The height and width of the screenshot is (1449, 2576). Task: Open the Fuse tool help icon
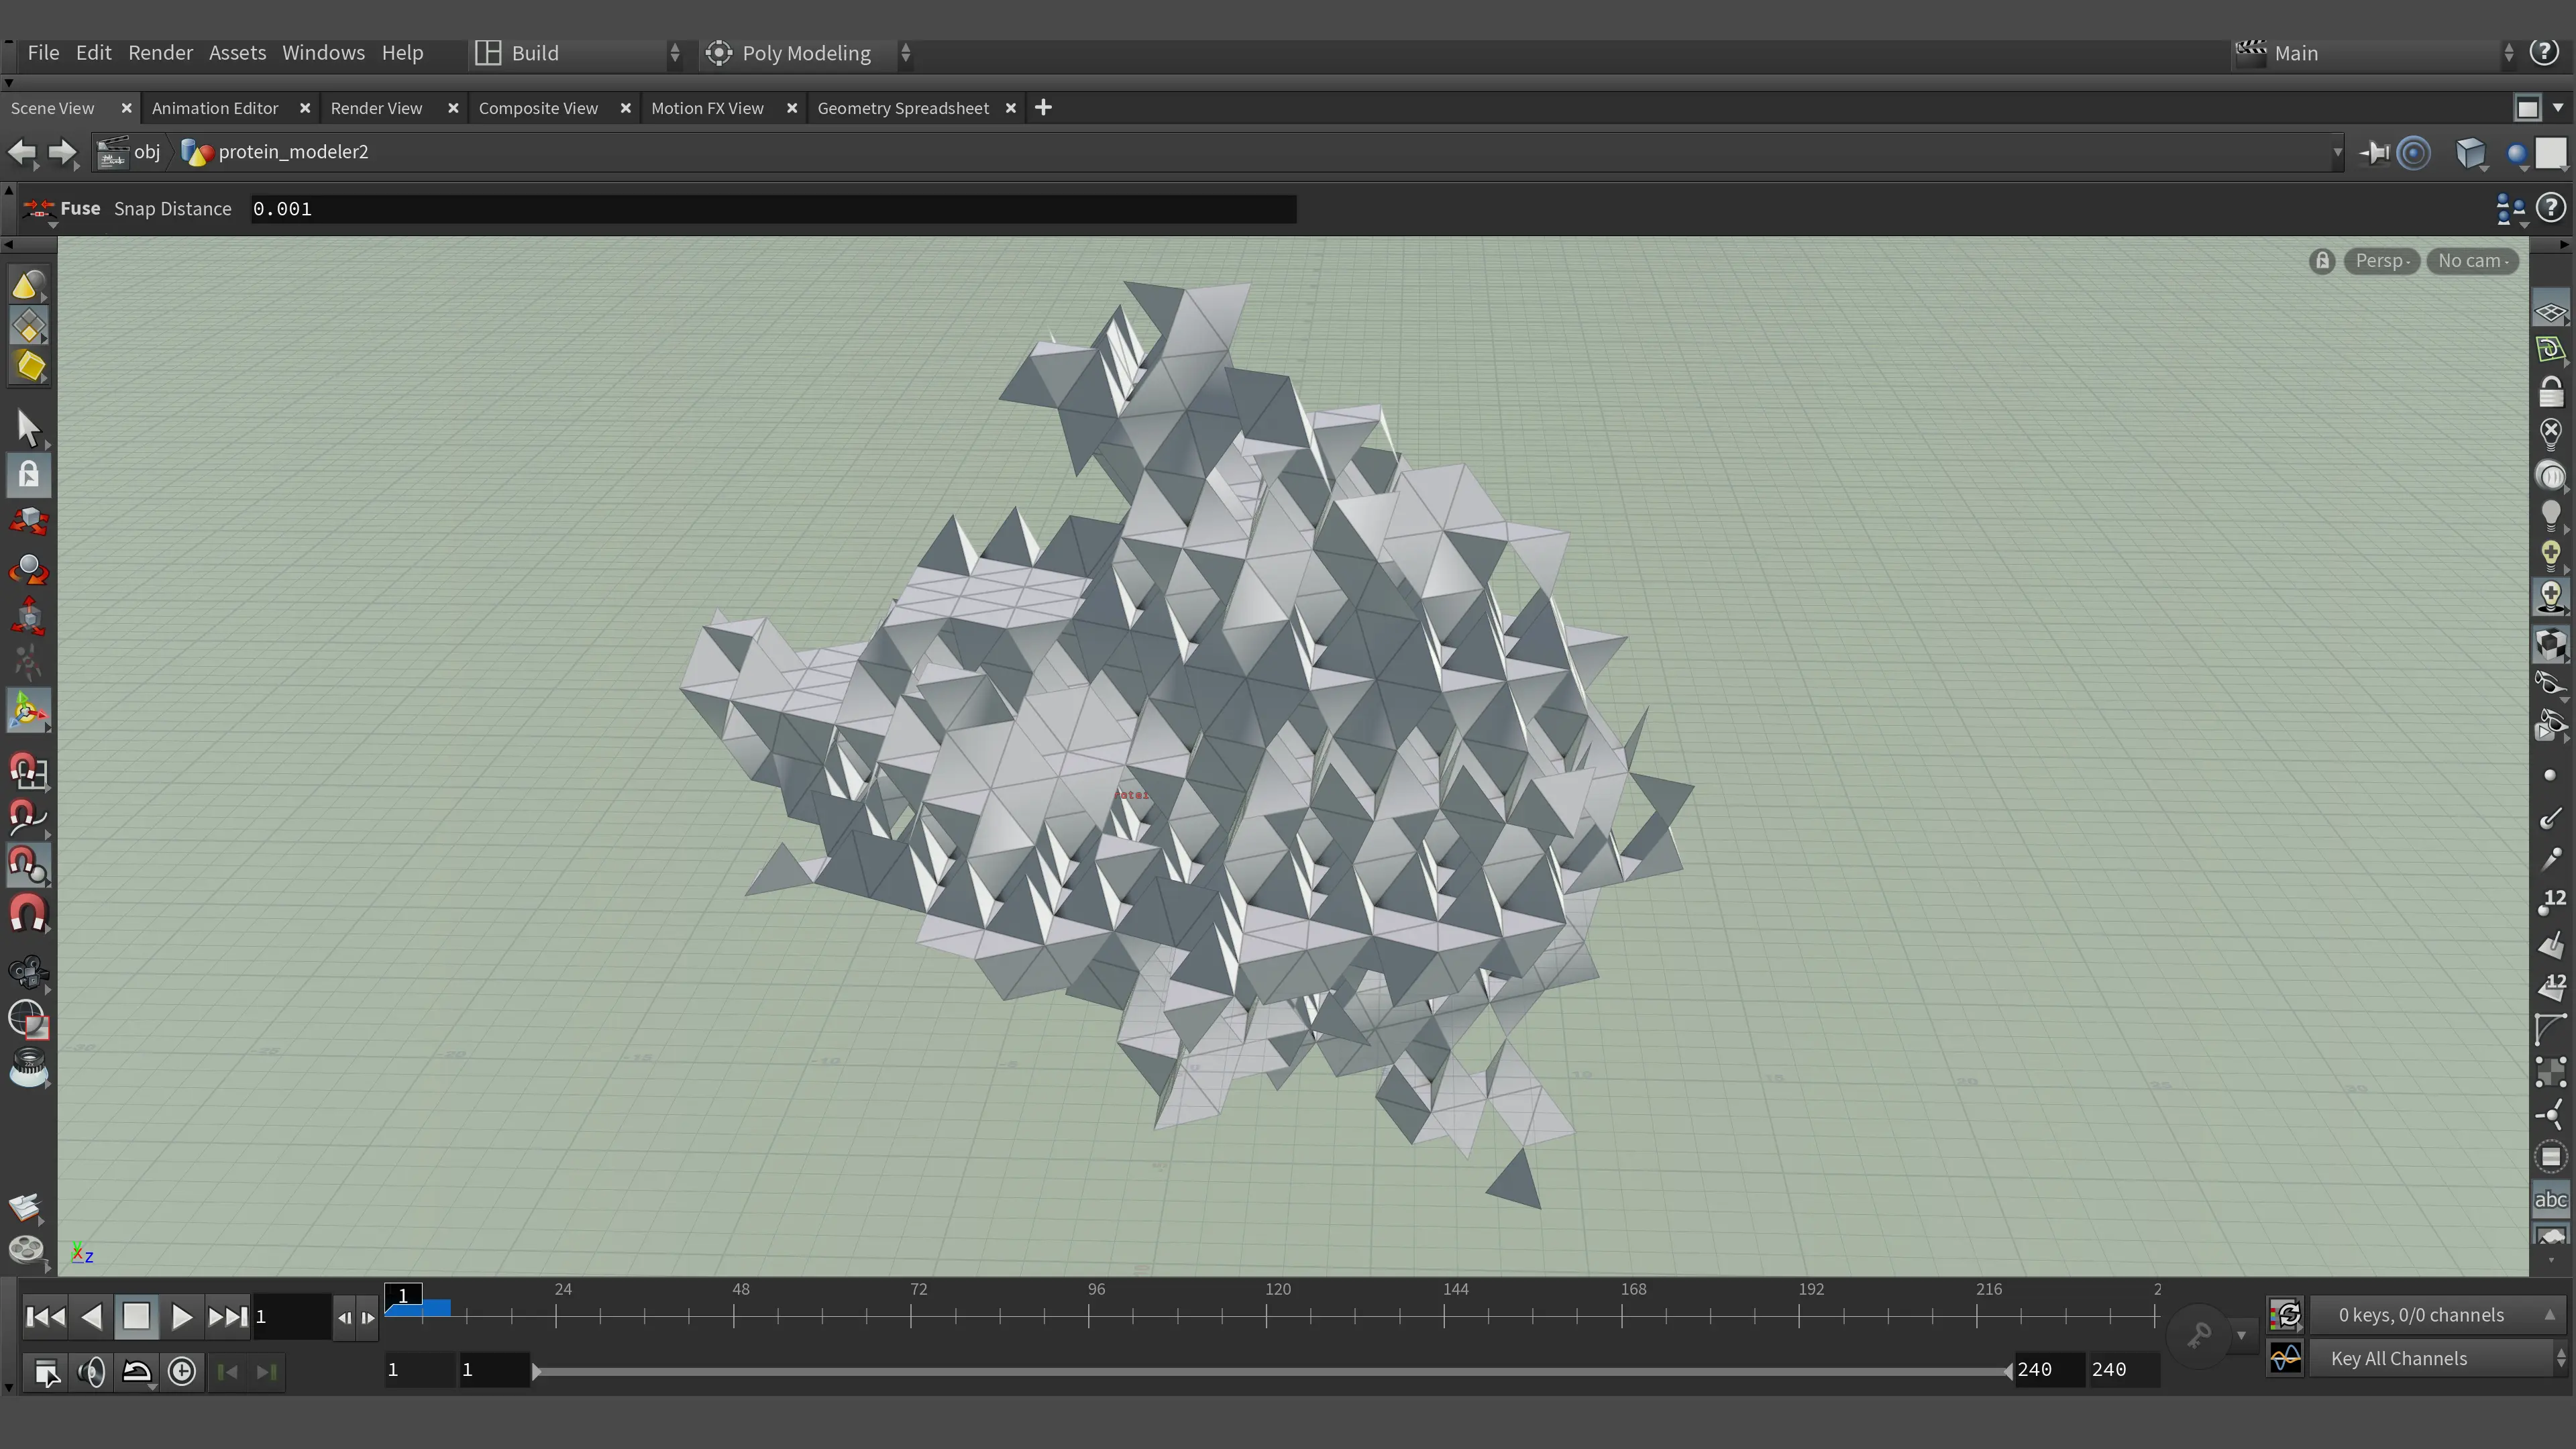2551,208
